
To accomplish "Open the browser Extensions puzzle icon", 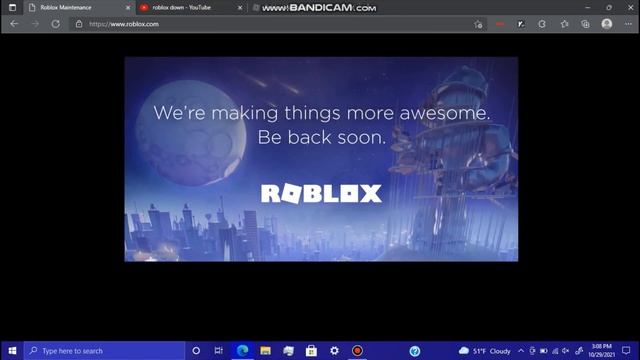I will click(x=542, y=24).
